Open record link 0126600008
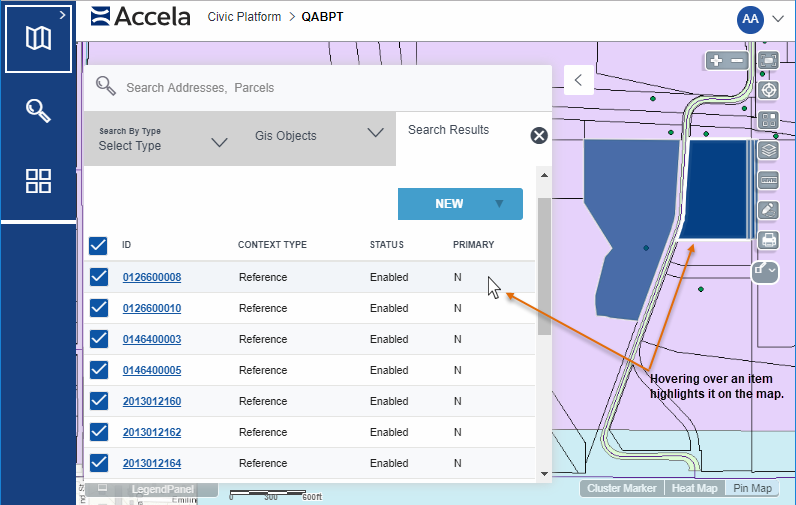The width and height of the screenshot is (796, 505). pos(152,277)
